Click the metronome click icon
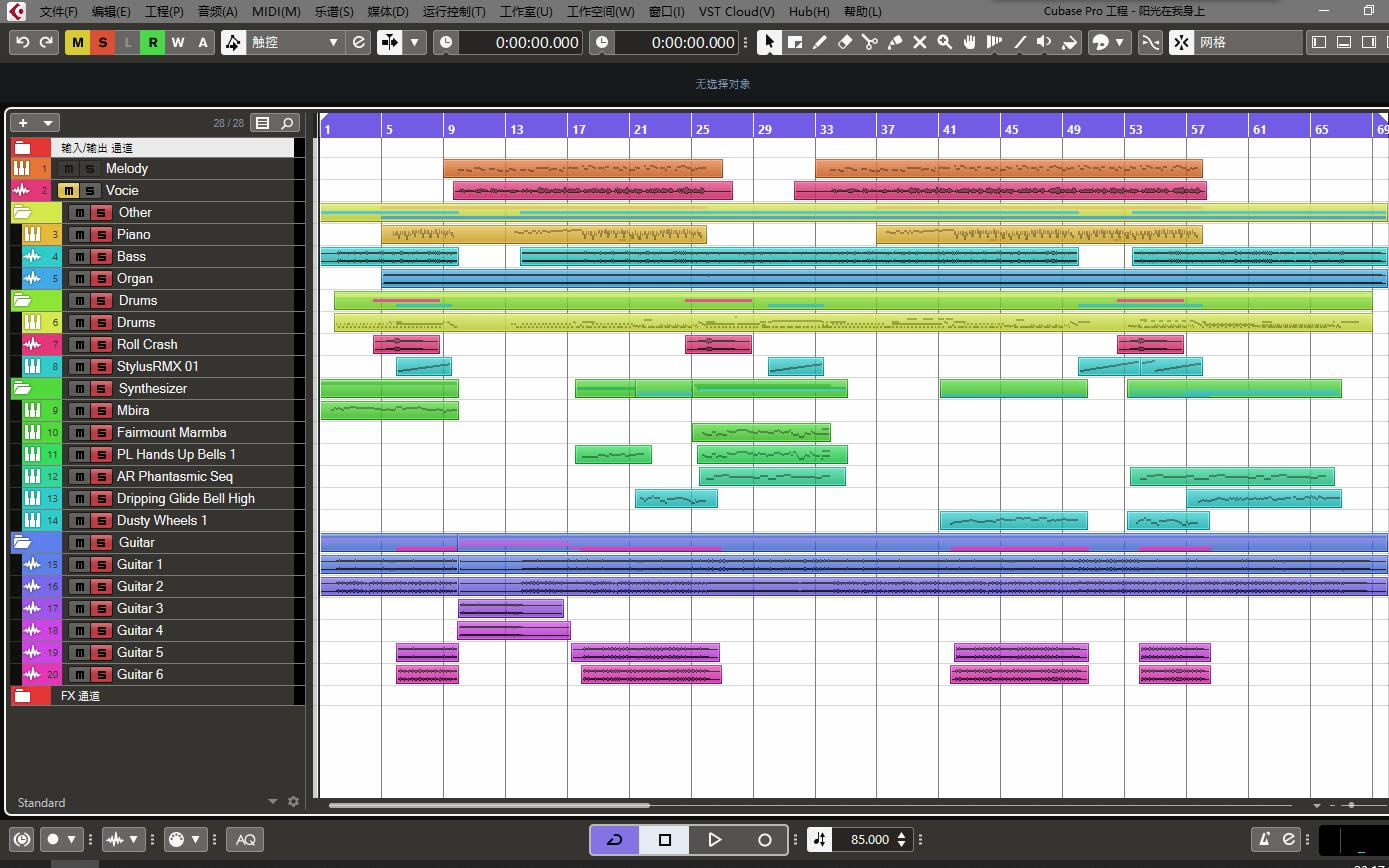 tap(1264, 839)
